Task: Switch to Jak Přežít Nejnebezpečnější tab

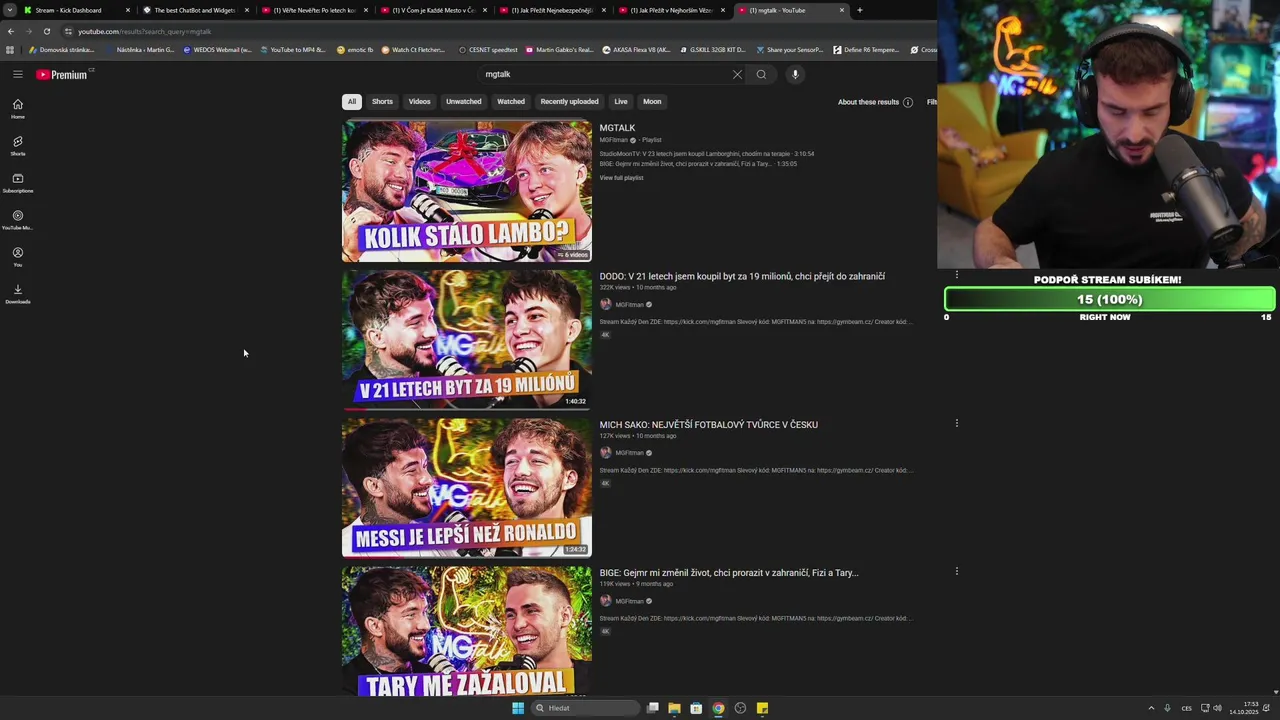Action: tap(552, 10)
